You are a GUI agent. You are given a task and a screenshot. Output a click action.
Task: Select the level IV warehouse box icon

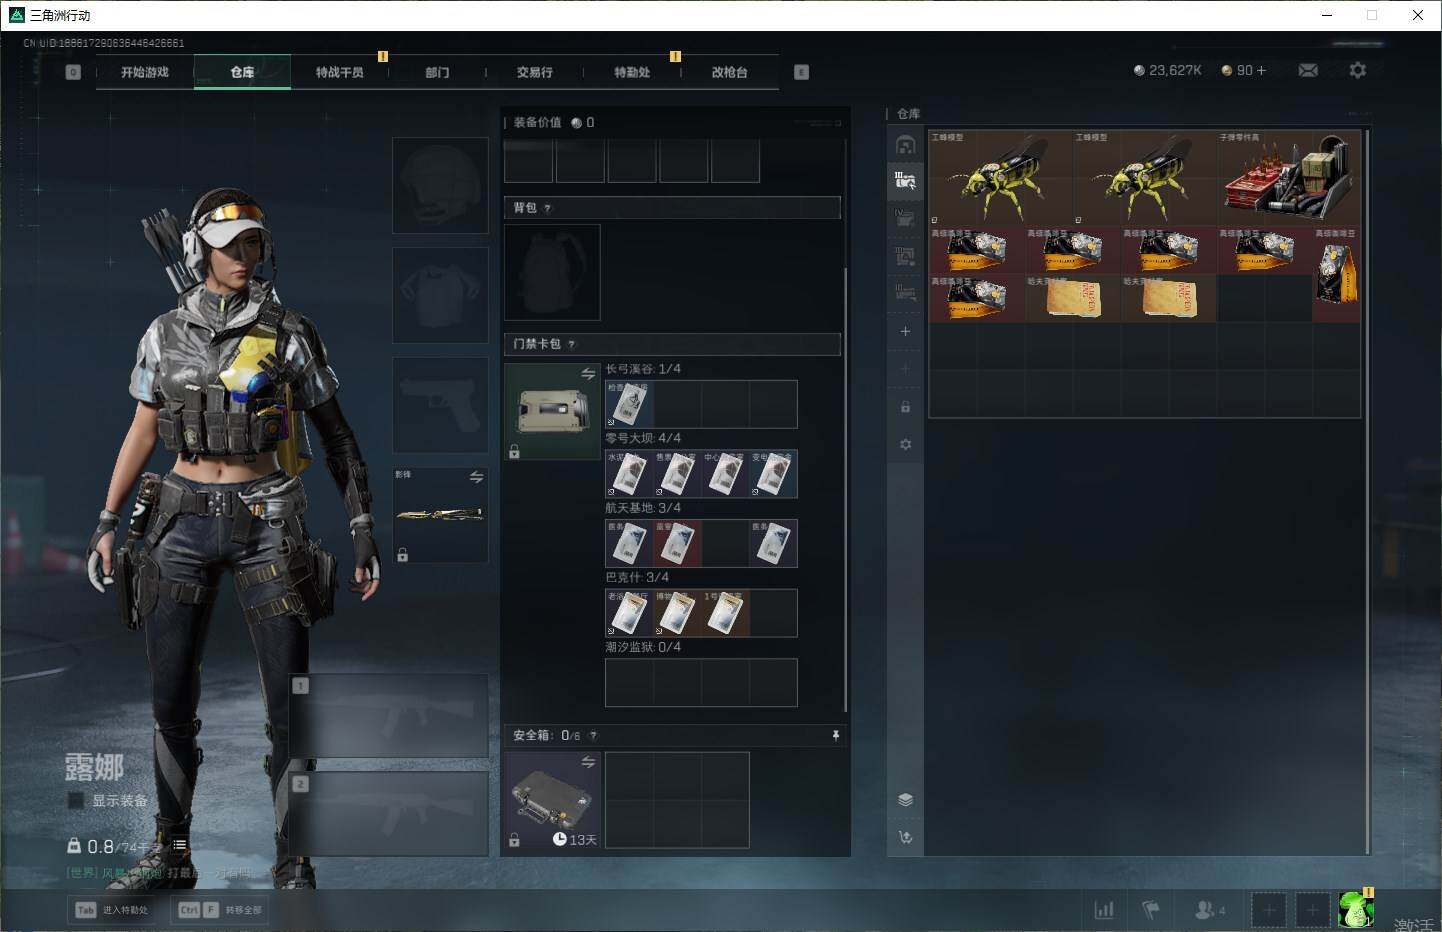pyautogui.click(x=905, y=218)
